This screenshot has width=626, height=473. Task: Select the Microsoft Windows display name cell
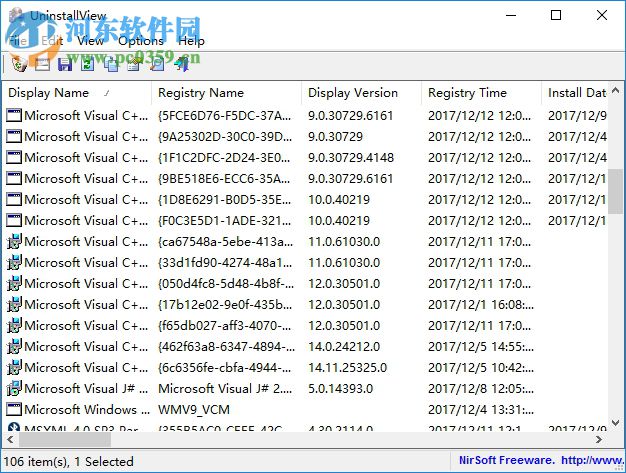[87, 410]
